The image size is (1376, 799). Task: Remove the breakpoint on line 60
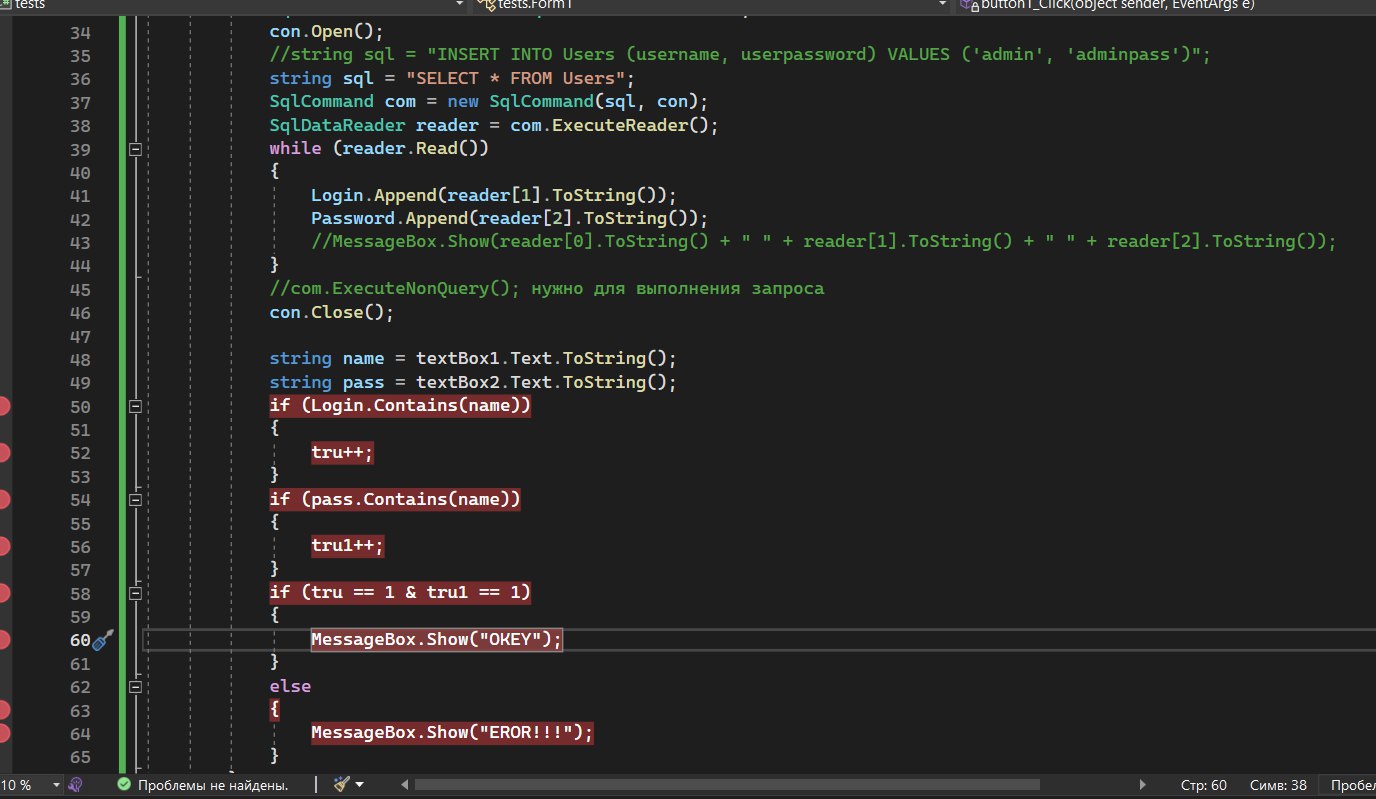[3, 640]
